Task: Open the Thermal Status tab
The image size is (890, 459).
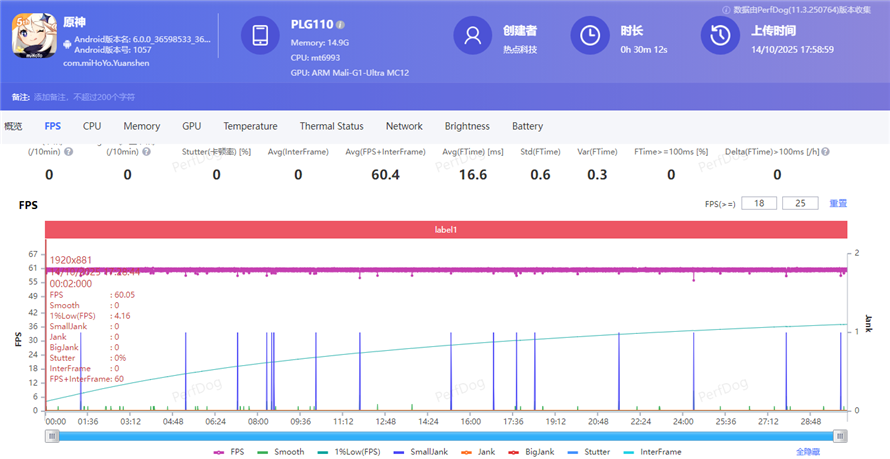Action: 331,126
